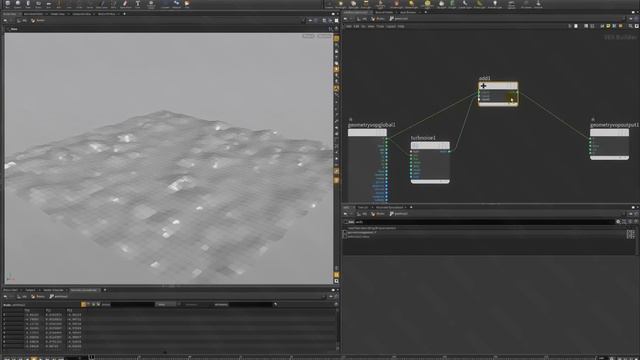Switch to the Asset Browser tab
640x360 pixels.
pos(408,12)
